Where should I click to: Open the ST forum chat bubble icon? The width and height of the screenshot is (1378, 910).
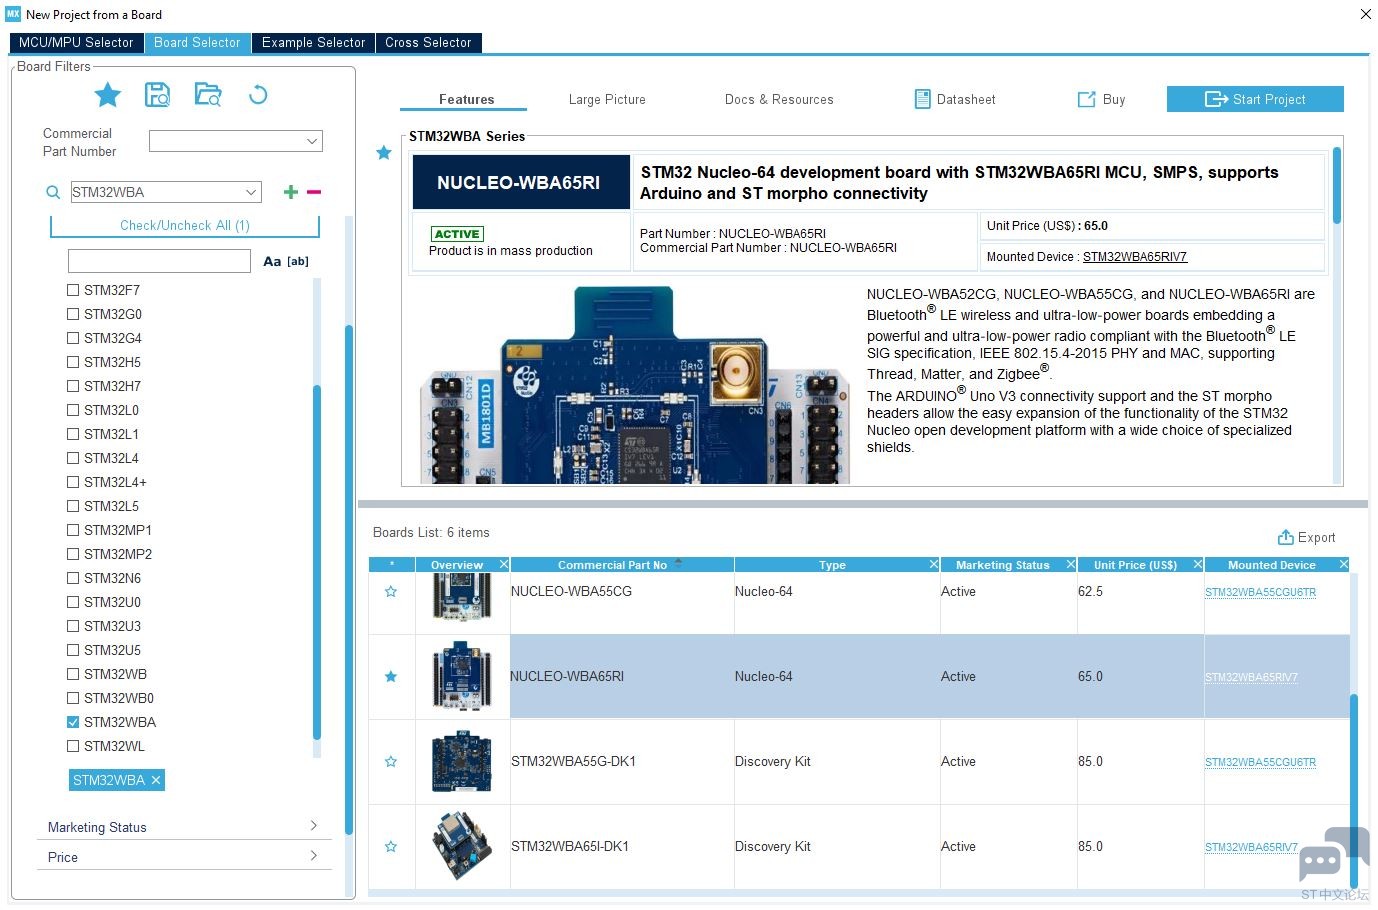click(1334, 855)
